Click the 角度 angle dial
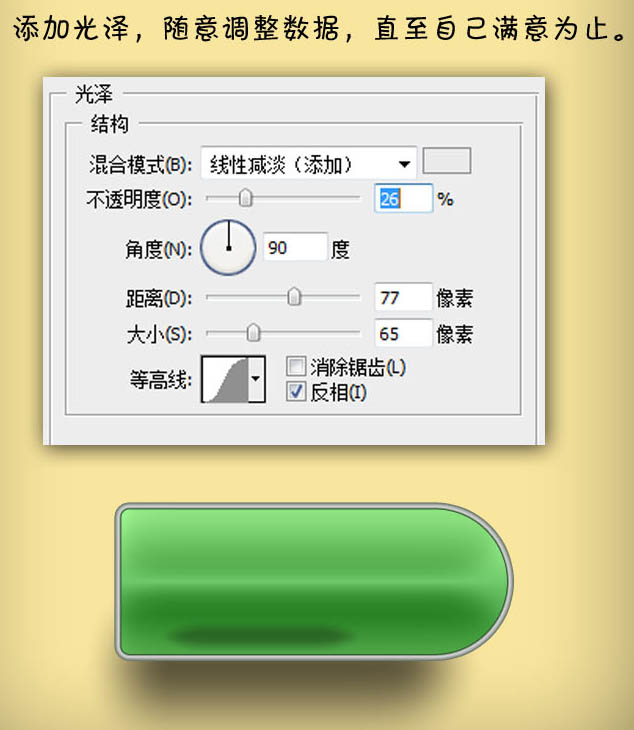The height and width of the screenshot is (730, 634). click(x=228, y=247)
